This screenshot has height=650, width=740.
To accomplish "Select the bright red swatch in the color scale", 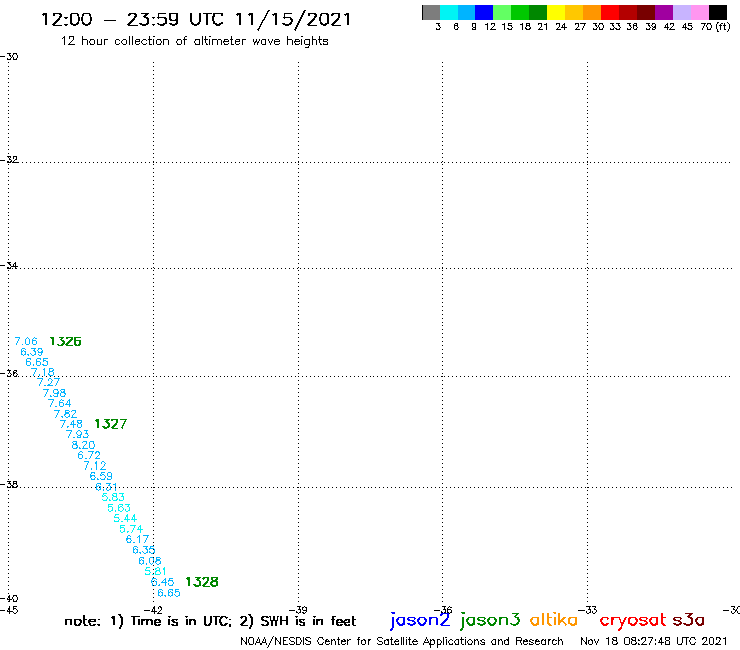I will 610,12.
